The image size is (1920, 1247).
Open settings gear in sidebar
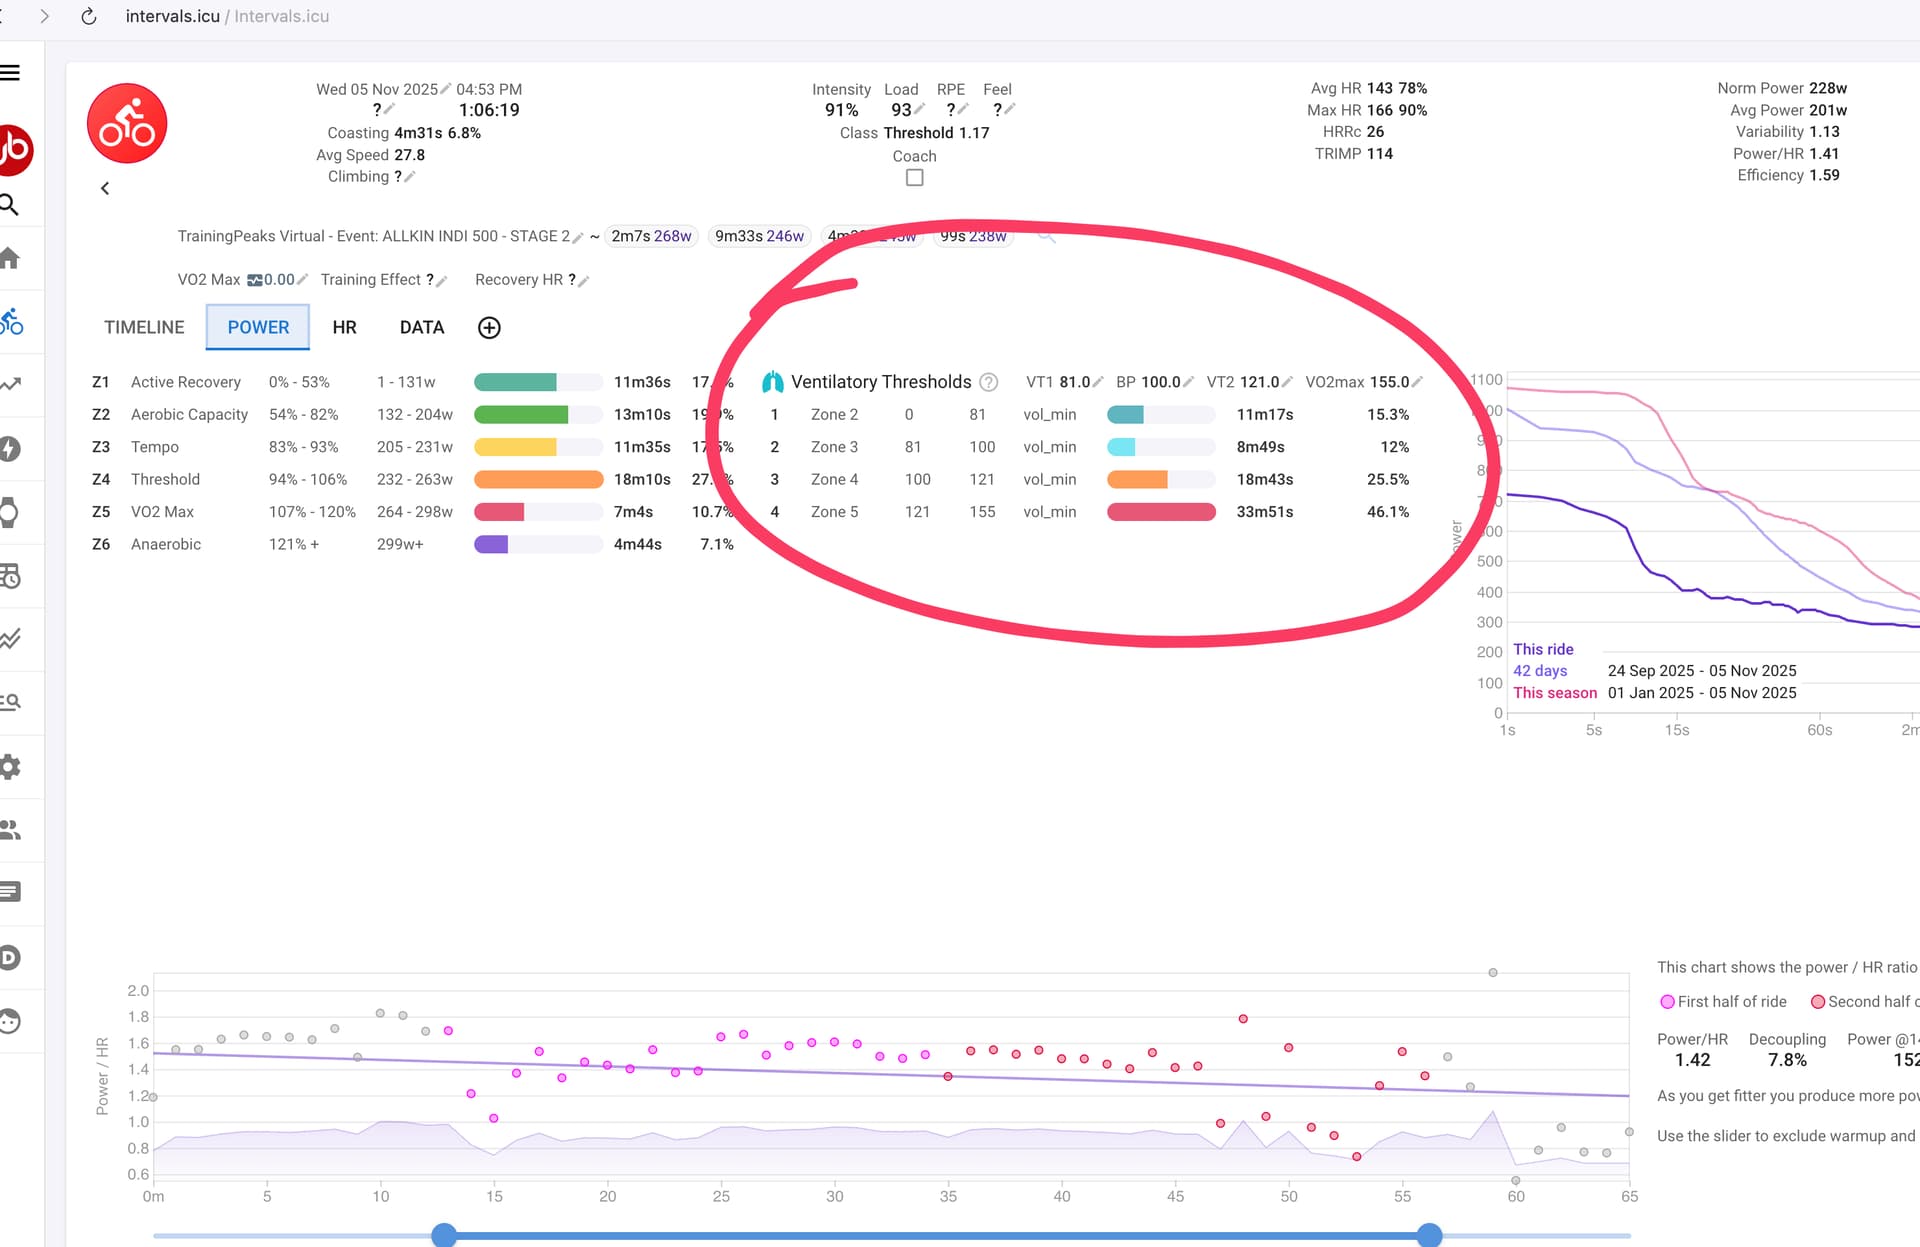click(10, 766)
